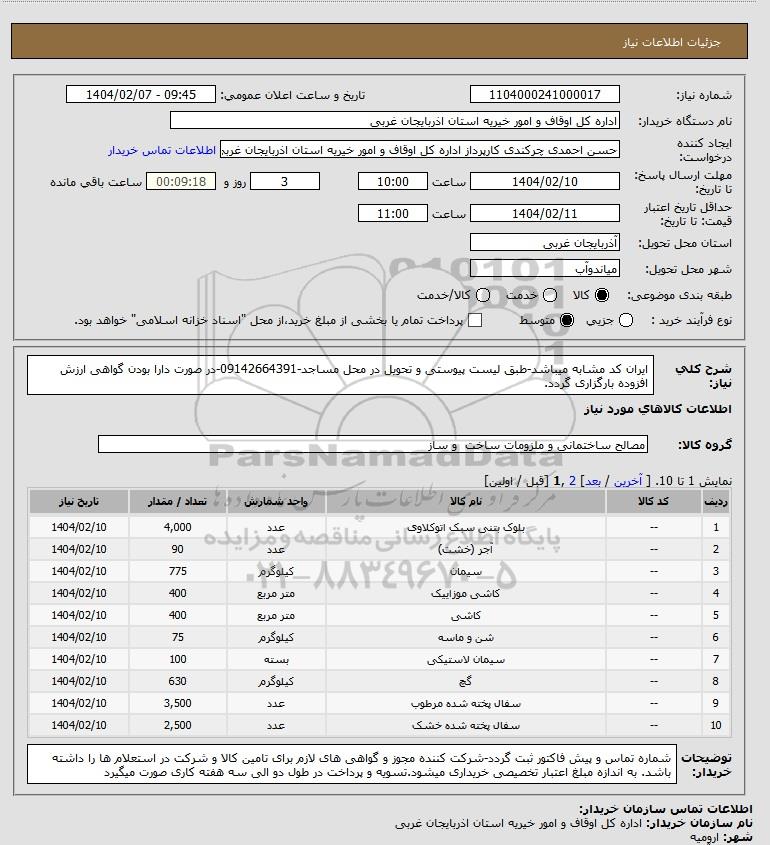Click the تاریخ نیاز column header
Screen dimensions: 770x845
point(79,501)
